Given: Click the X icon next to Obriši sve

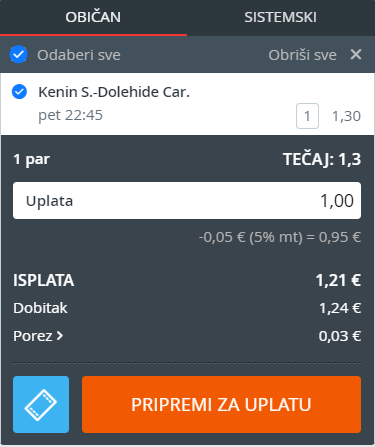Looking at the screenshot, I should (356, 54).
